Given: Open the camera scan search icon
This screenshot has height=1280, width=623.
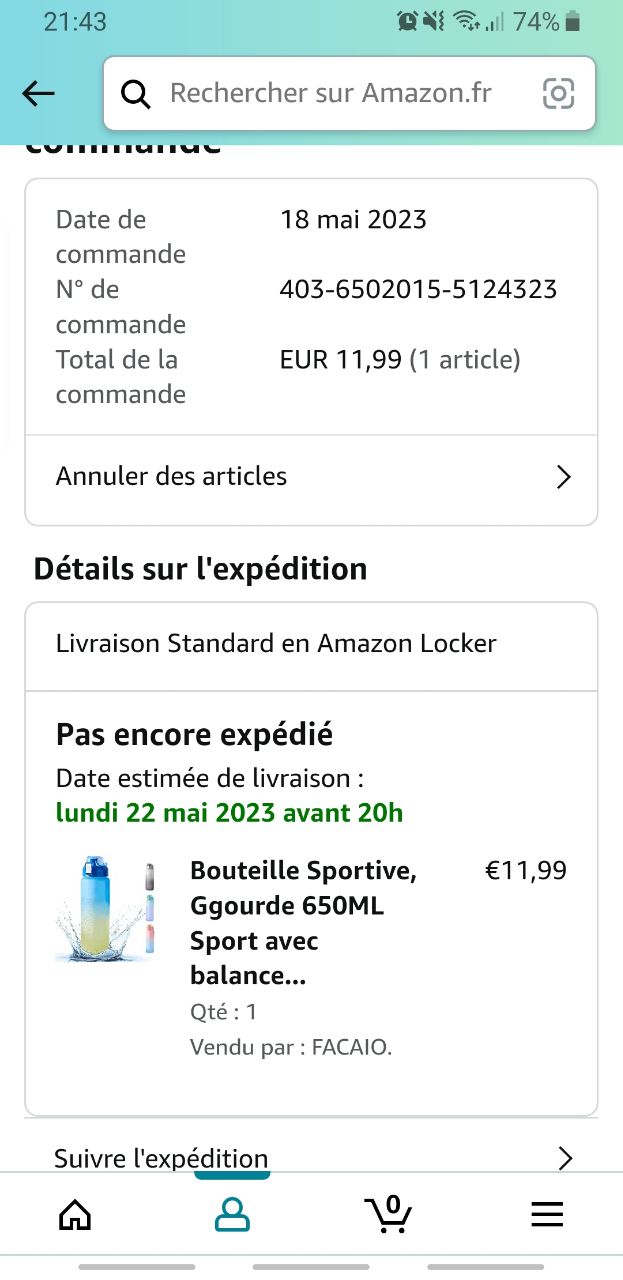Looking at the screenshot, I should (558, 94).
